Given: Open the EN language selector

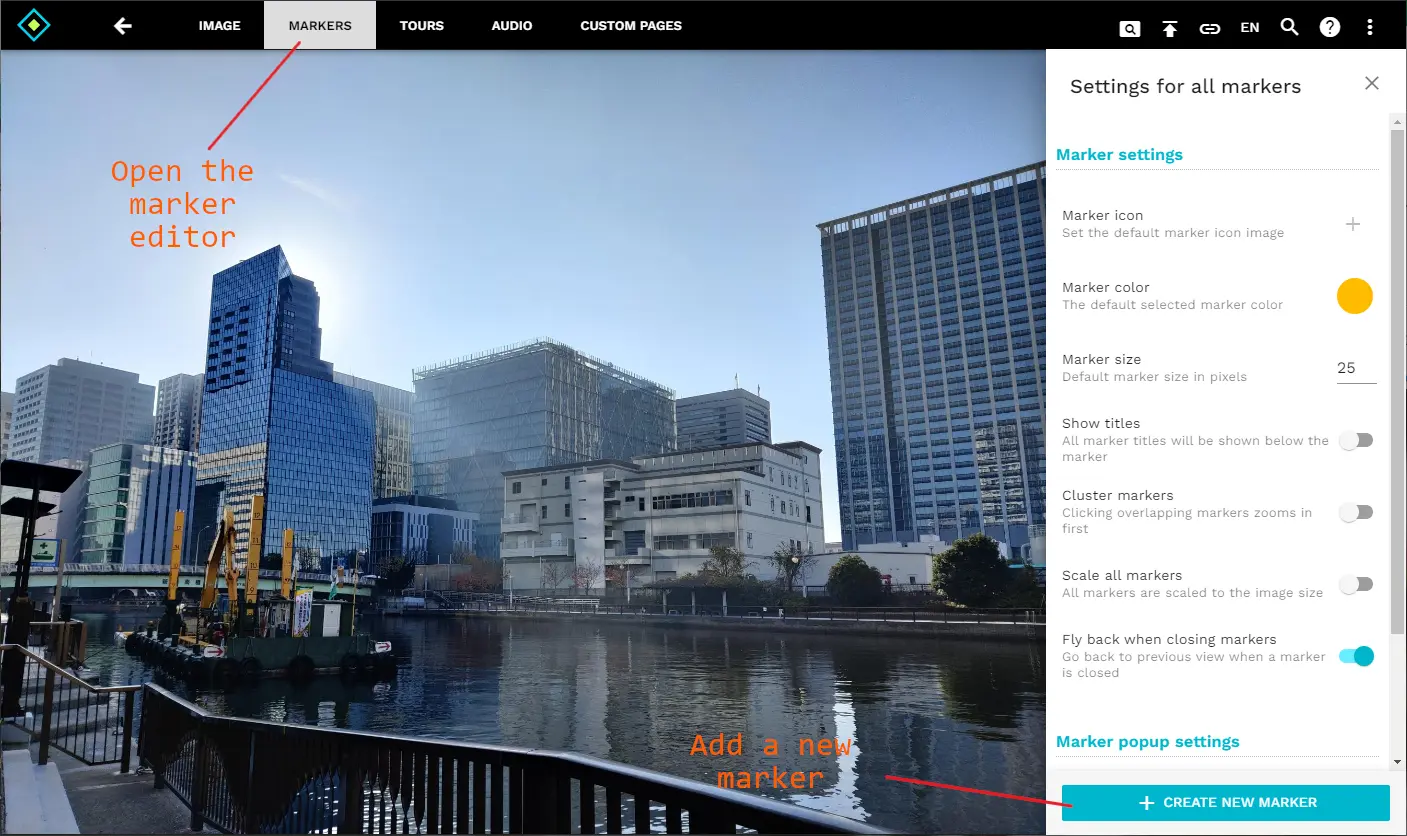Looking at the screenshot, I should click(x=1249, y=28).
